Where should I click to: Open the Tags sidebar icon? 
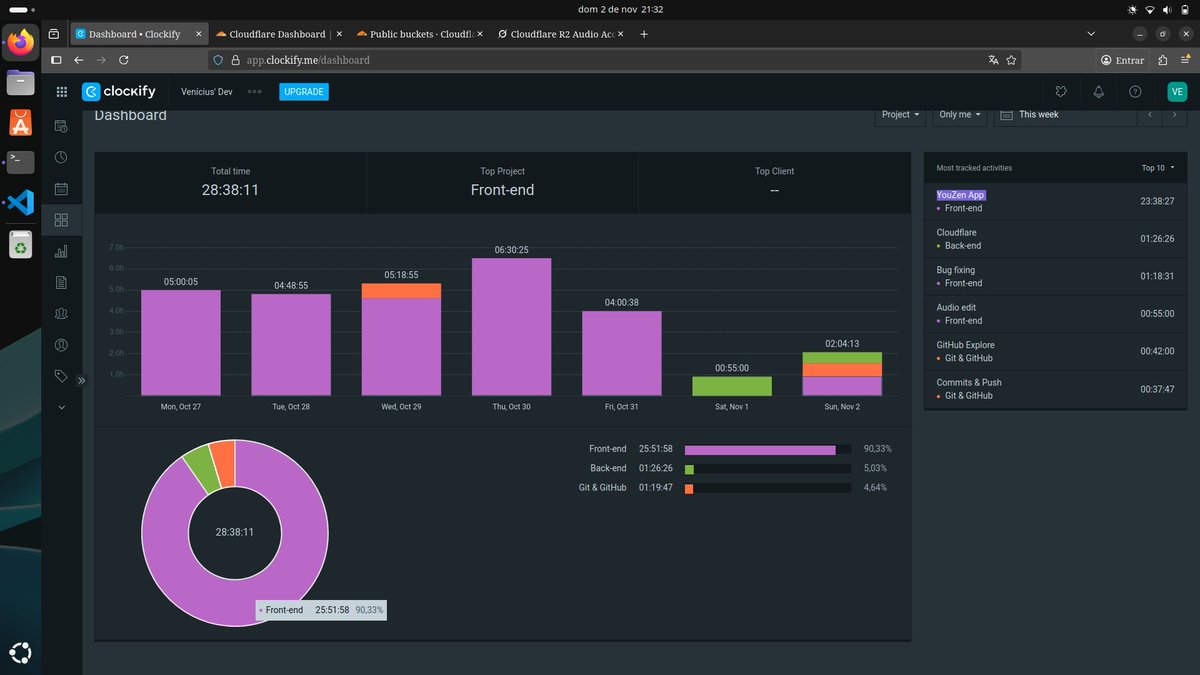[61, 376]
